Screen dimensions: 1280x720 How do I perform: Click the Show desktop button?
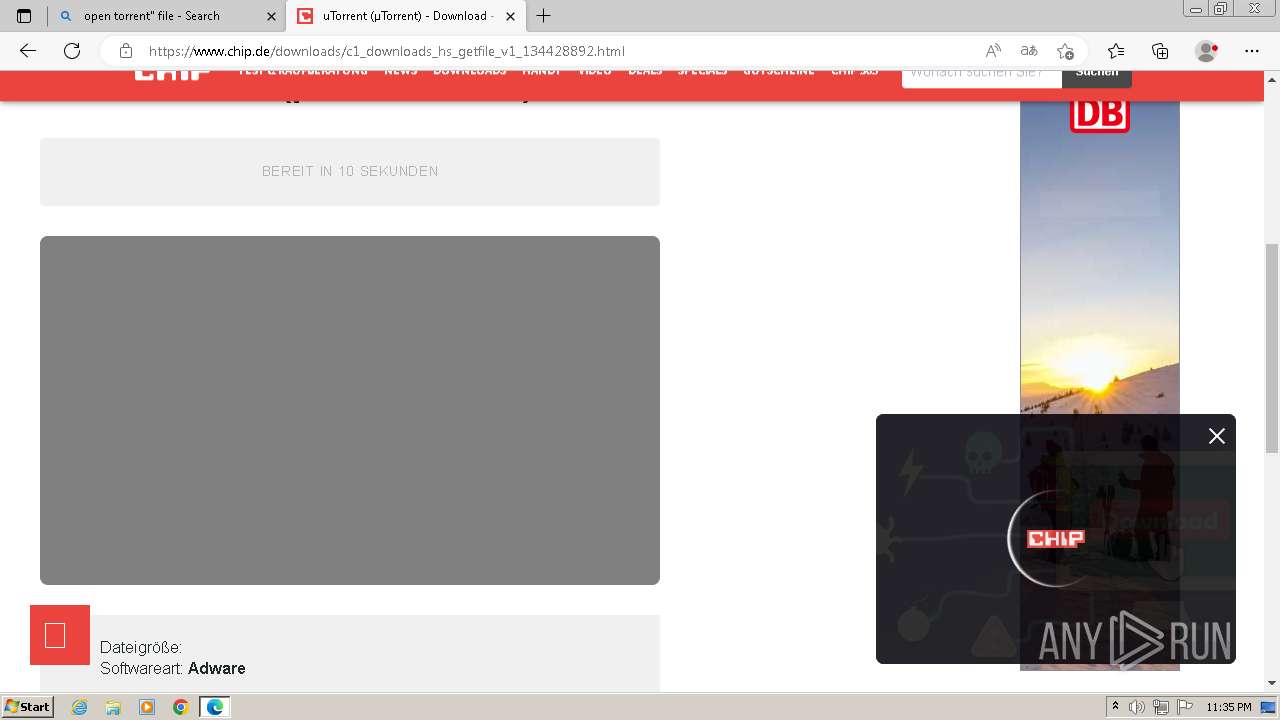tap(1269, 707)
